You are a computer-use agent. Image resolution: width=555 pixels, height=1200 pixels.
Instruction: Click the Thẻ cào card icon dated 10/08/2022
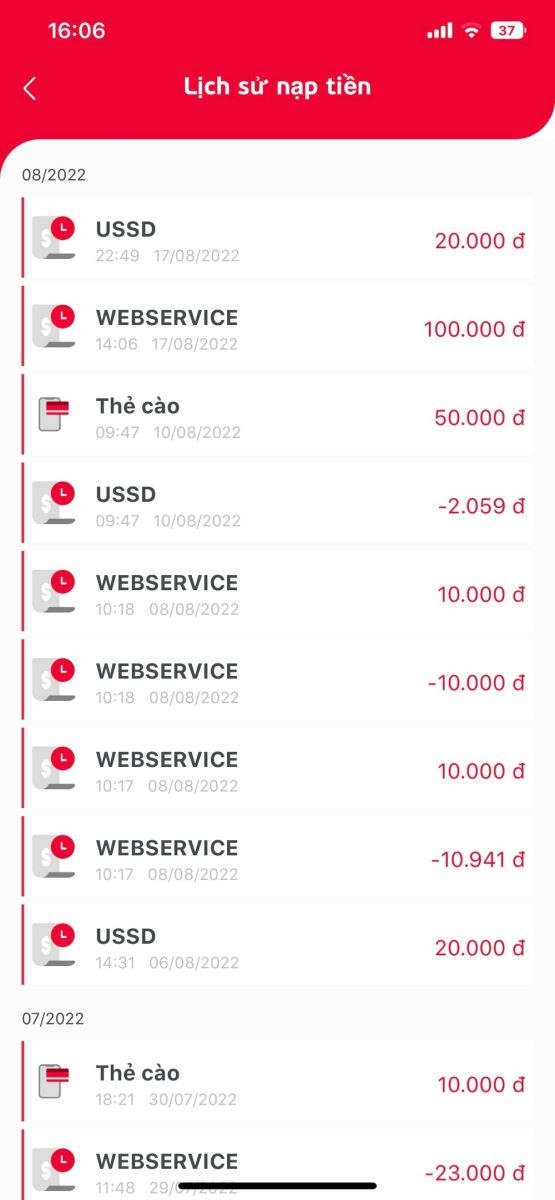(54, 413)
